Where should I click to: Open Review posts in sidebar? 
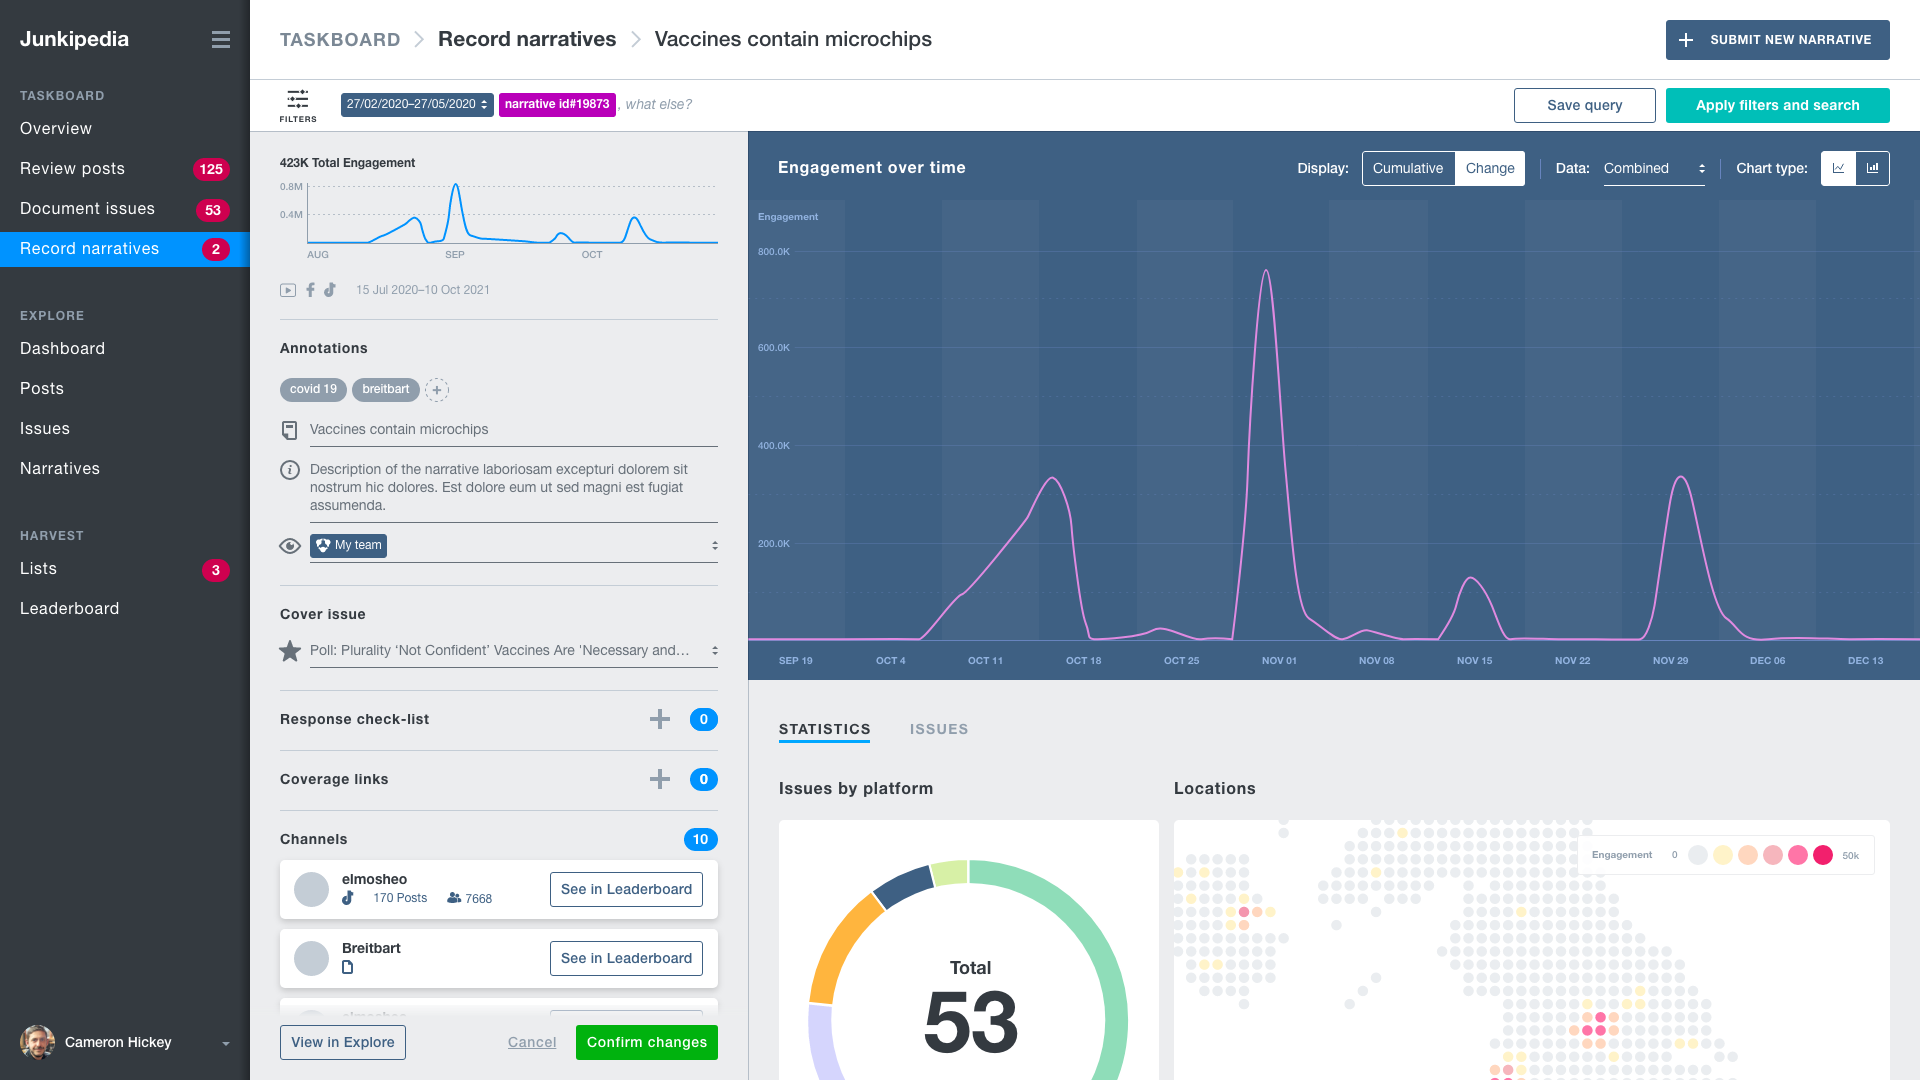pos(125,169)
